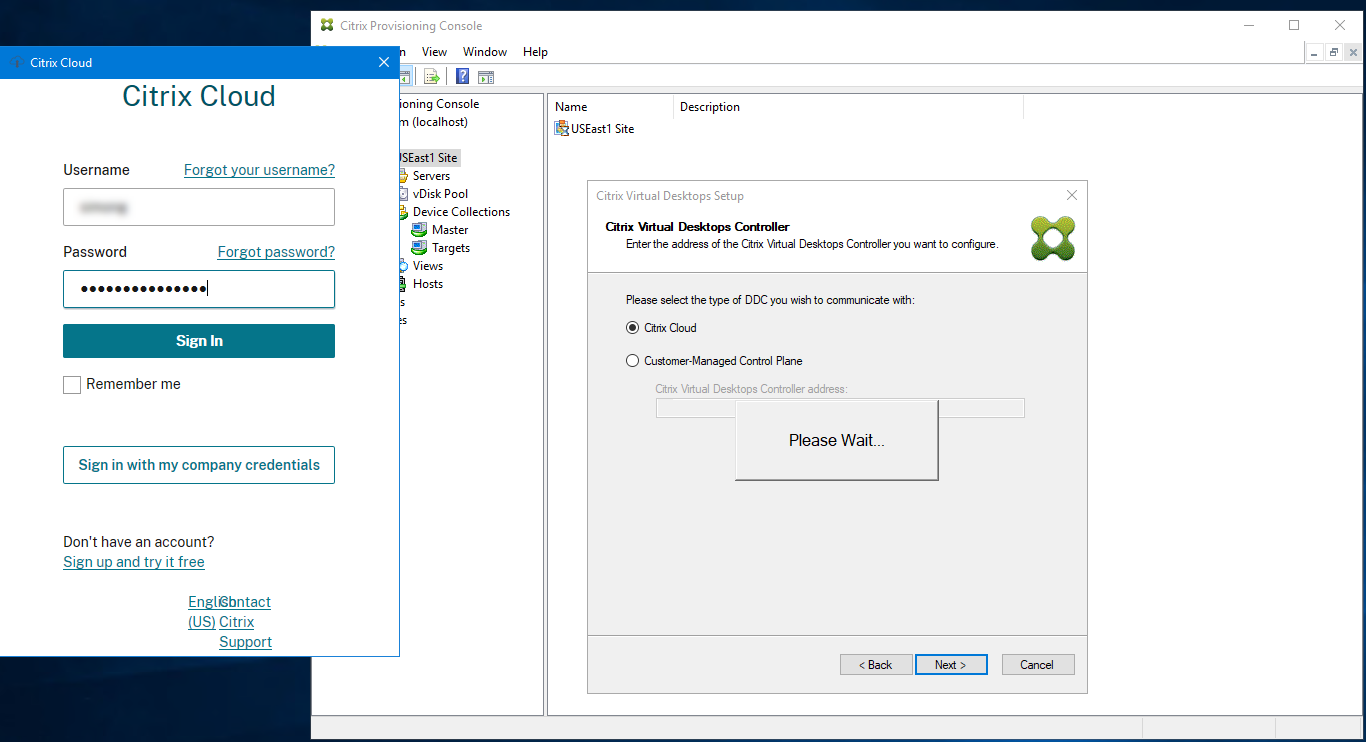Screen dimensions: 1366x742
Task: Click the Sign In button
Action: click(x=198, y=340)
